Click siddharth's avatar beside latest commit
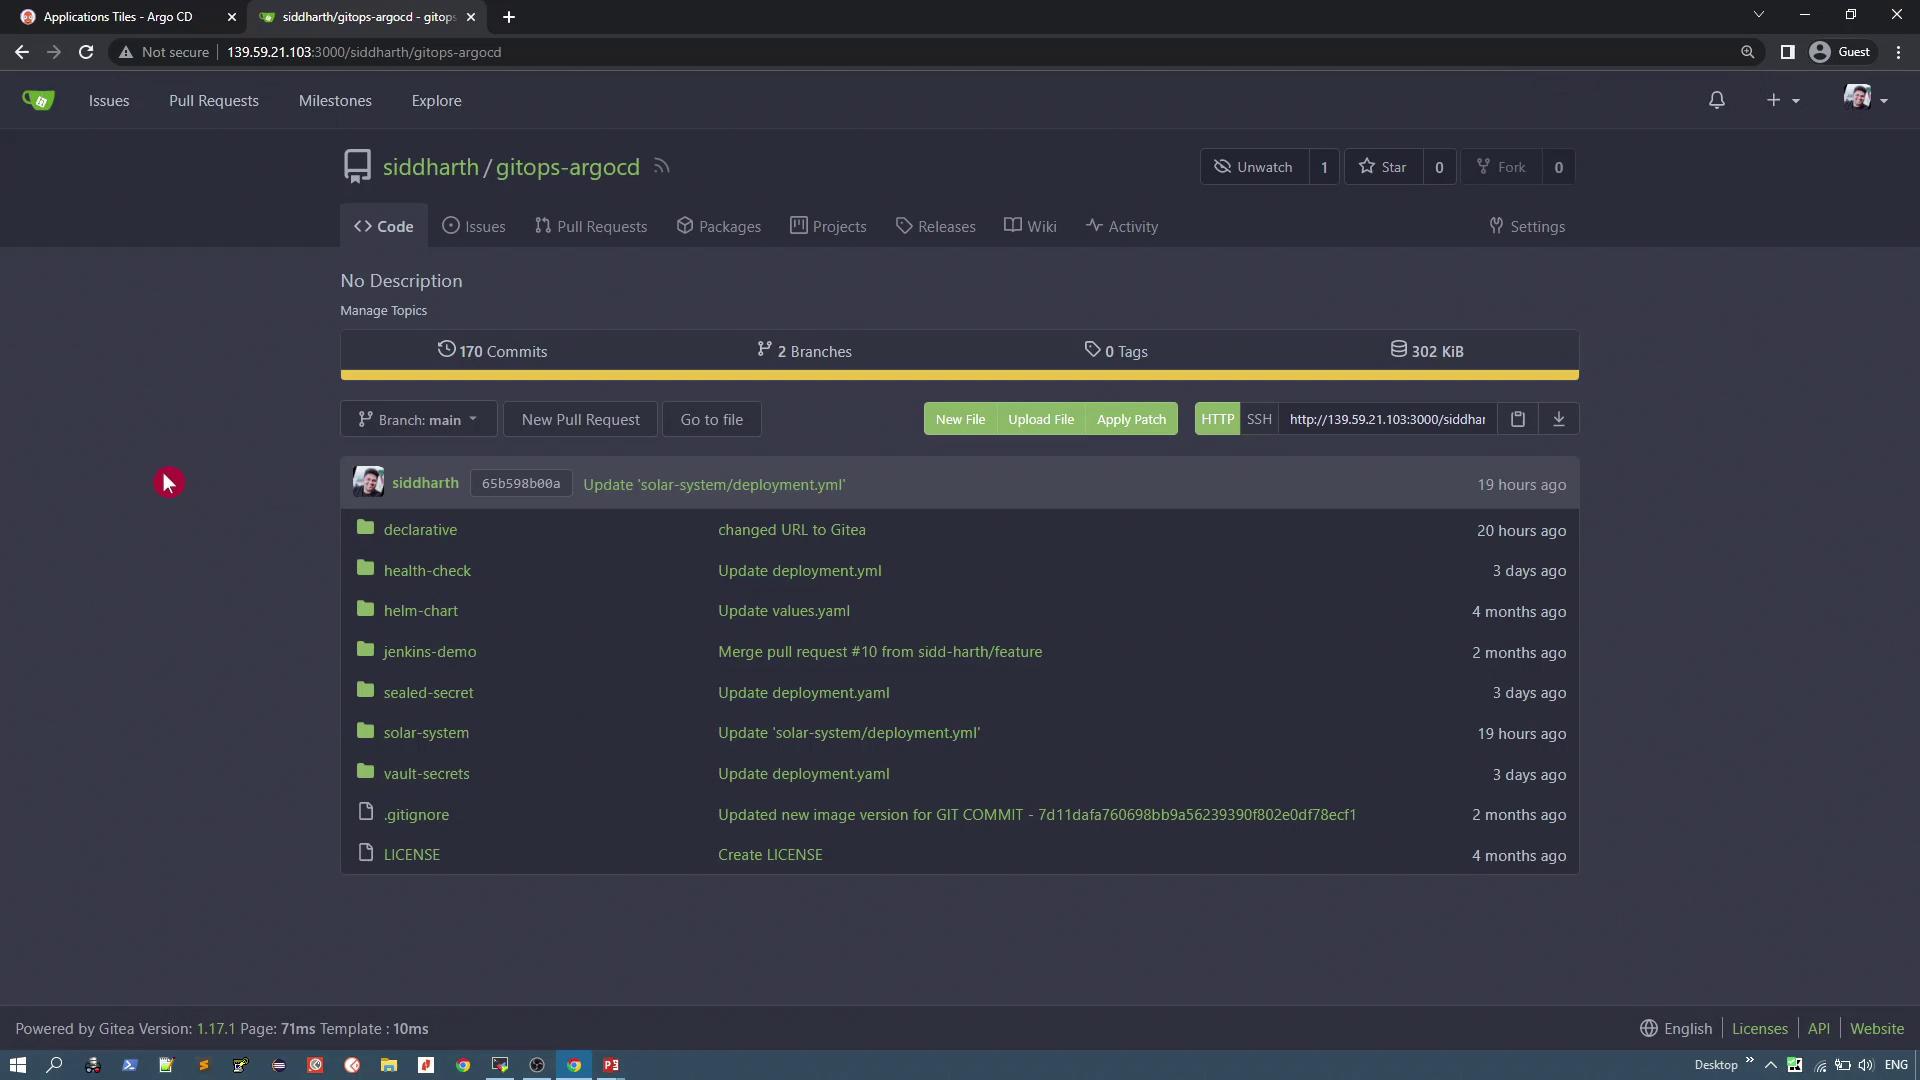The image size is (1920, 1080). click(x=368, y=483)
